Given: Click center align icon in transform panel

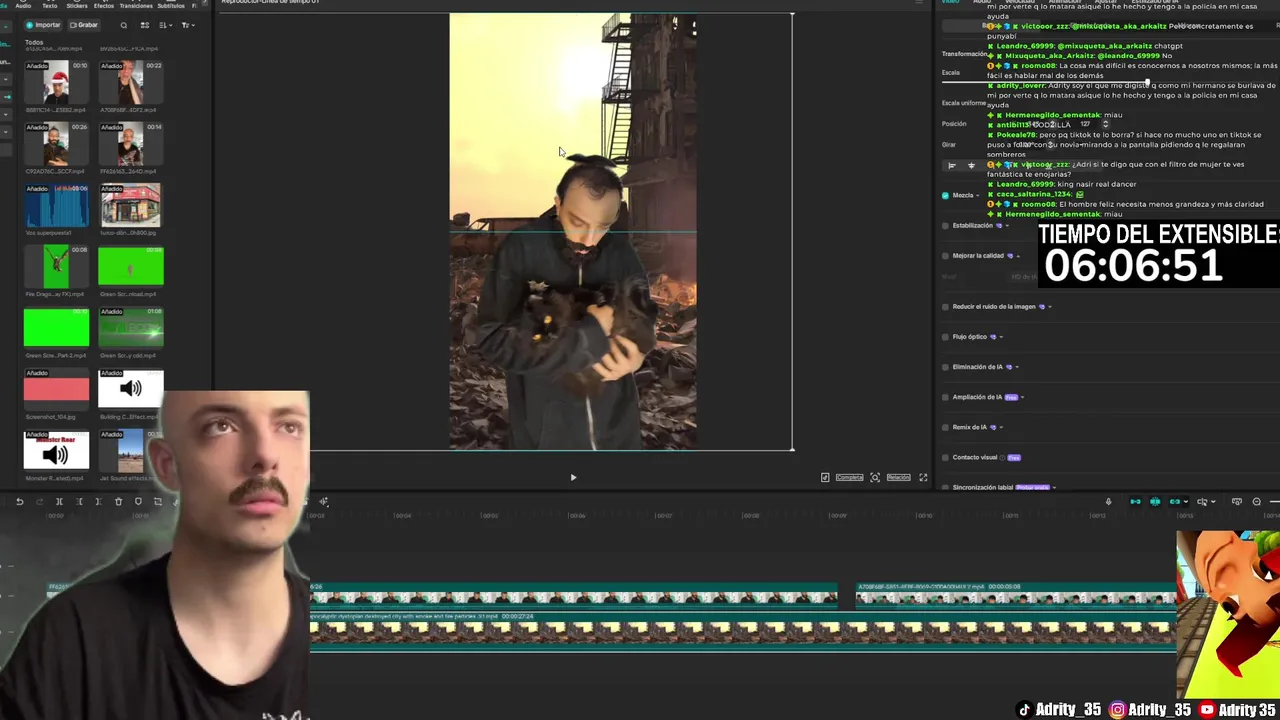Looking at the screenshot, I should click(971, 166).
